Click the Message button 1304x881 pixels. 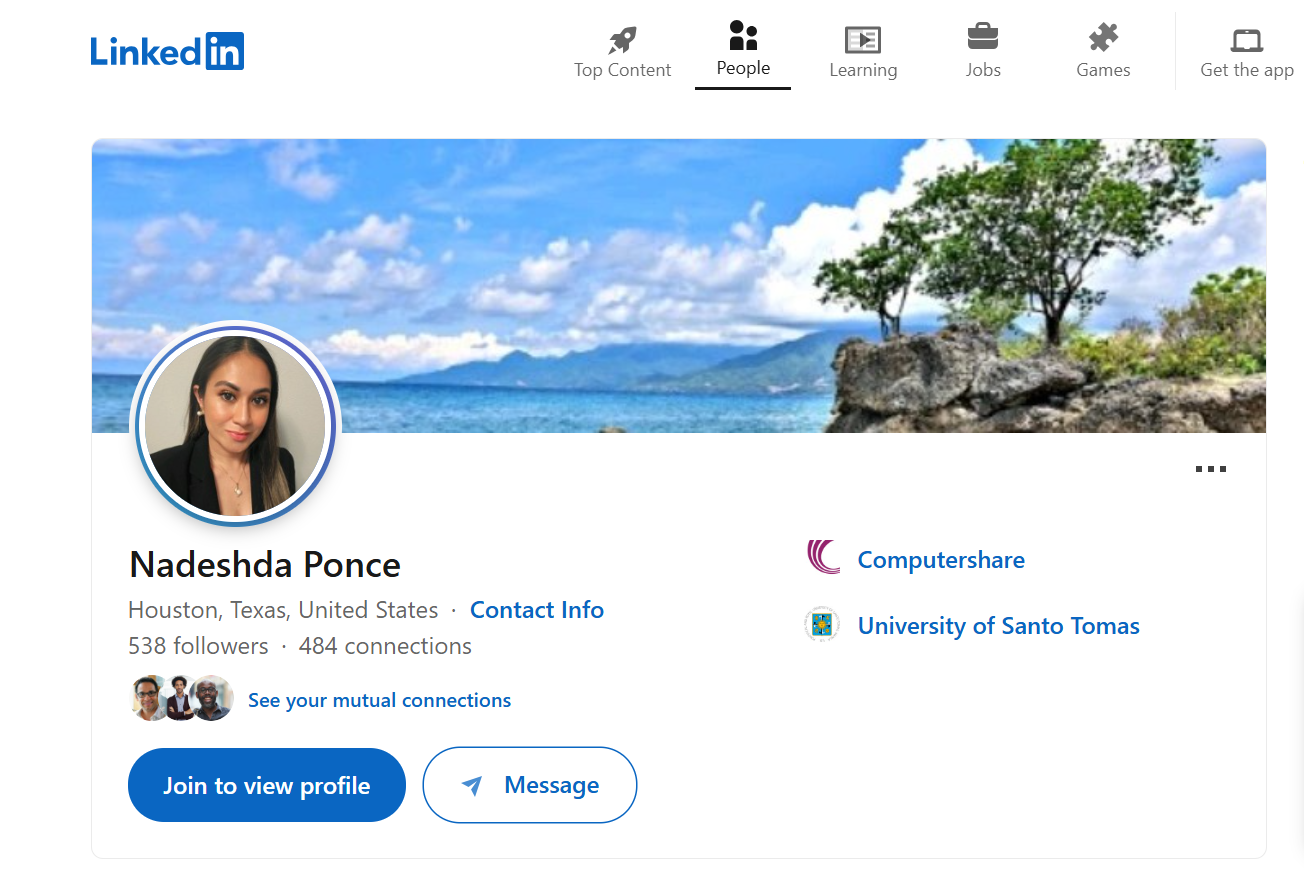[x=529, y=785]
